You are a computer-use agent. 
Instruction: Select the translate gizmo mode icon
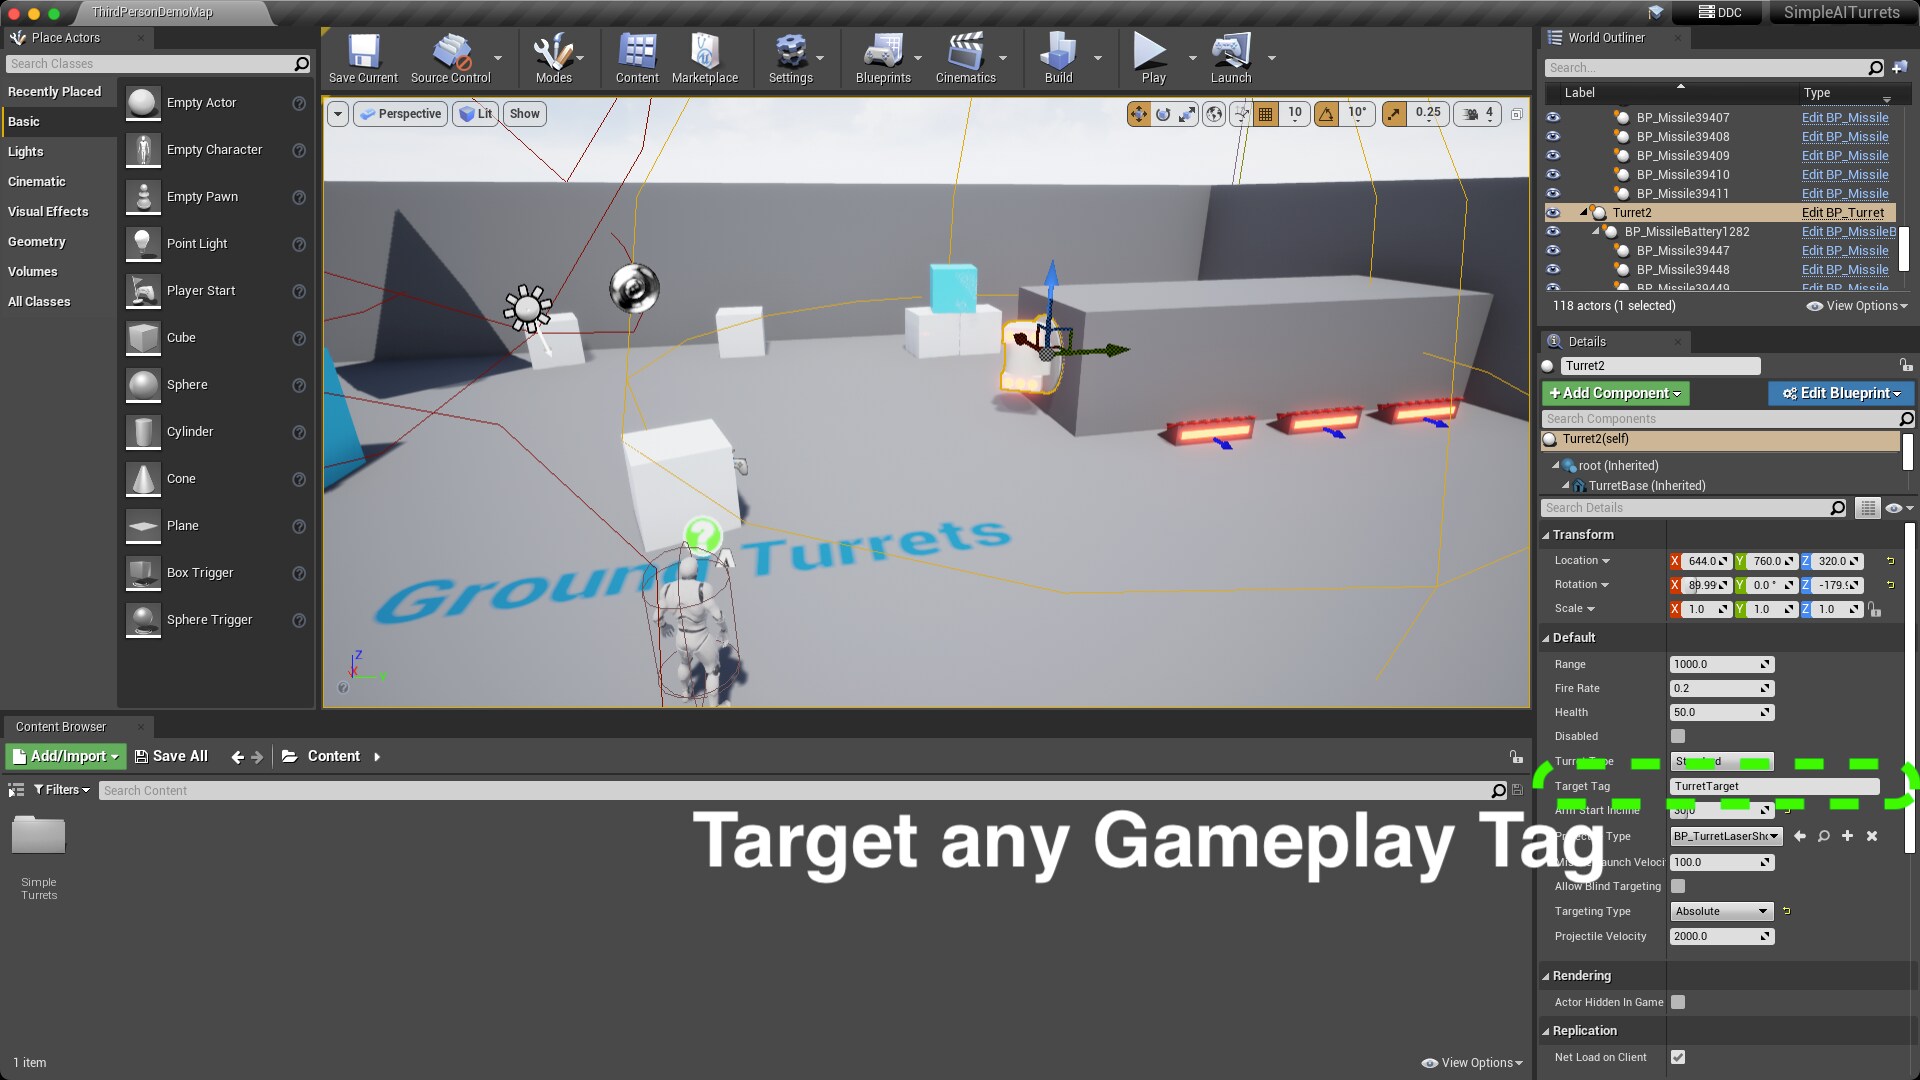1139,114
